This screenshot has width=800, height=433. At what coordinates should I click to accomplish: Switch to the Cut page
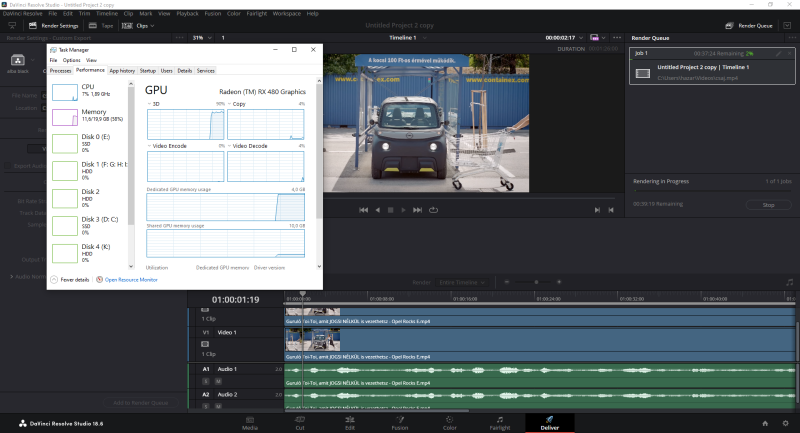coord(299,423)
